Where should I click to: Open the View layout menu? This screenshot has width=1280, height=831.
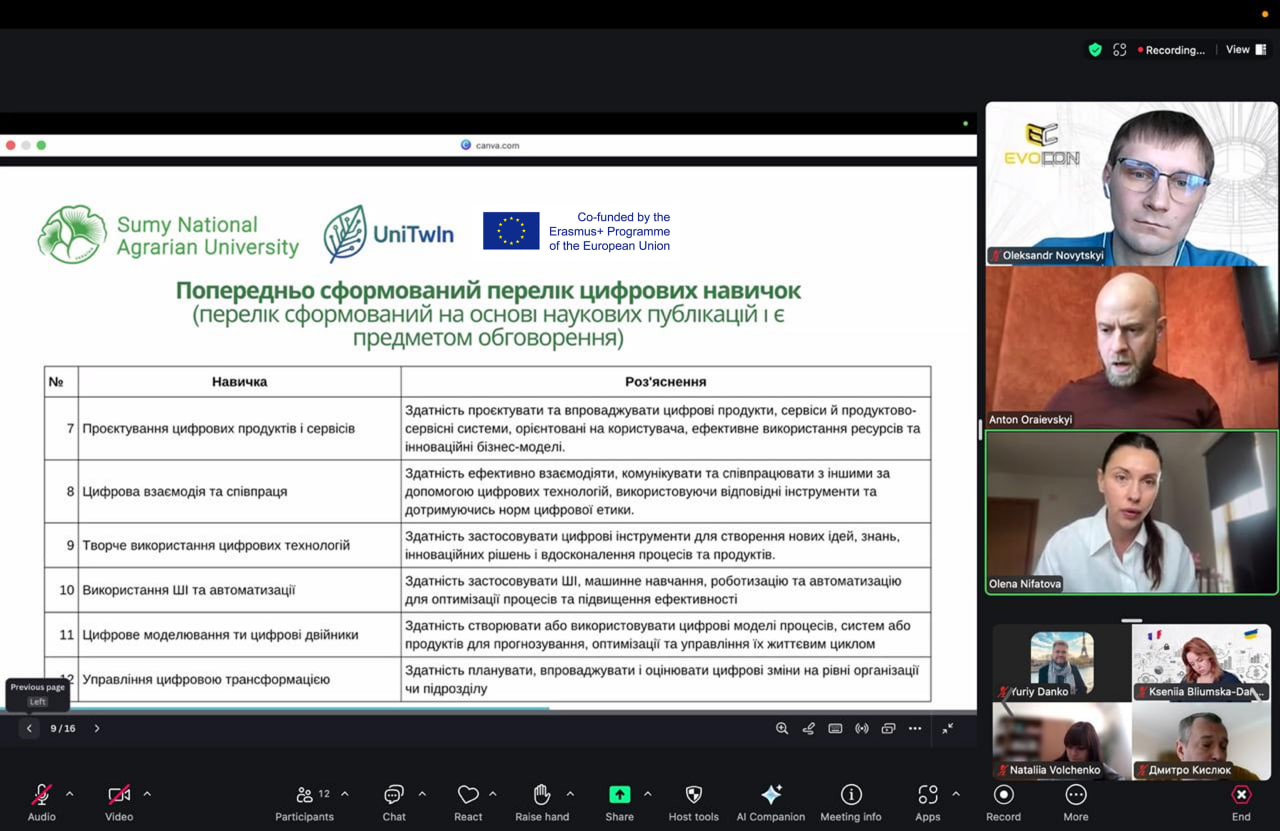(x=1245, y=50)
